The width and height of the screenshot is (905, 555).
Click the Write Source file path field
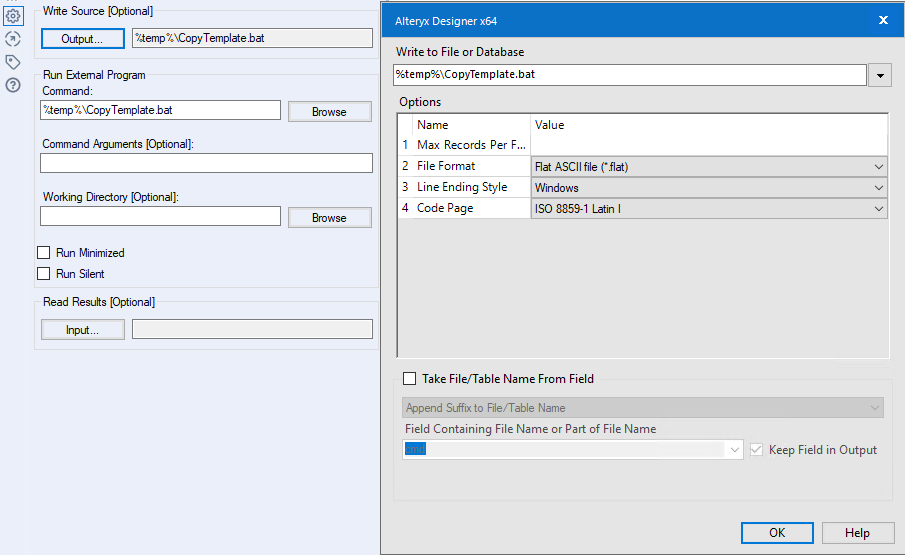(252, 38)
